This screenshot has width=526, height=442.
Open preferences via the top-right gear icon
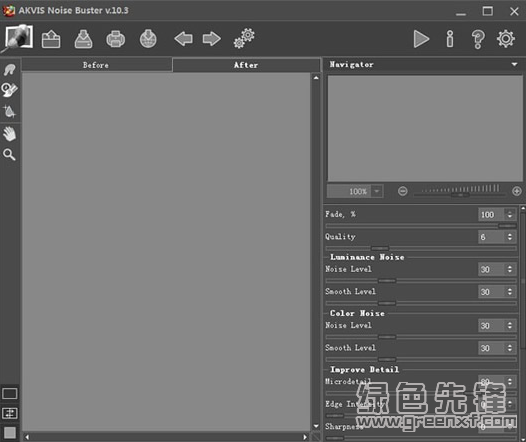[506, 39]
